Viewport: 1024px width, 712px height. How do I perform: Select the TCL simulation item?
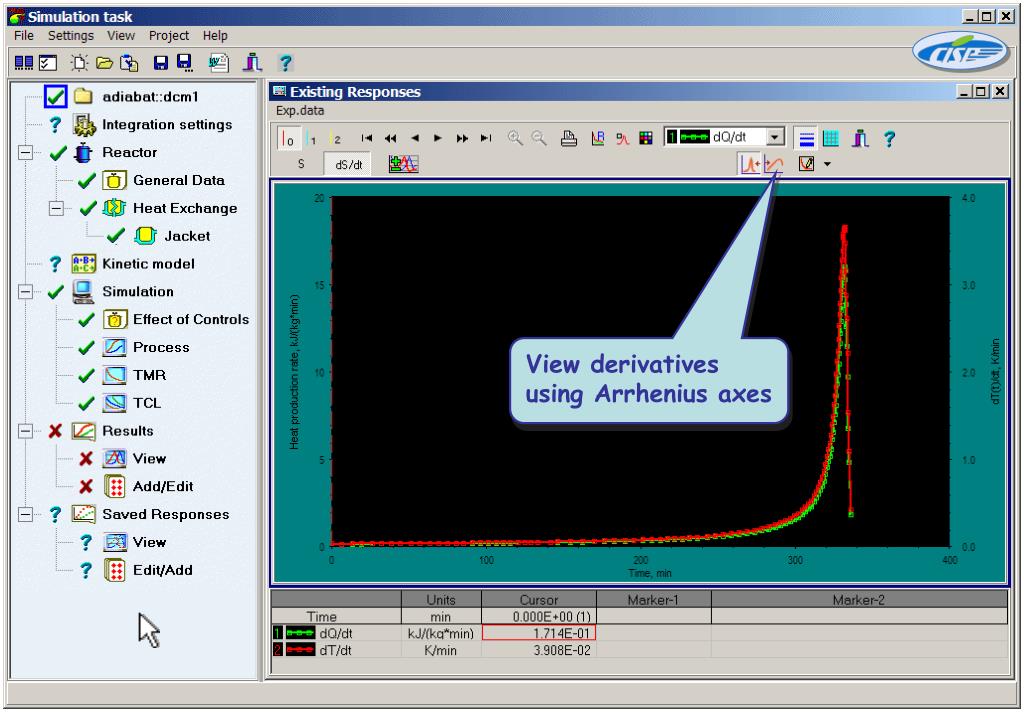point(146,403)
